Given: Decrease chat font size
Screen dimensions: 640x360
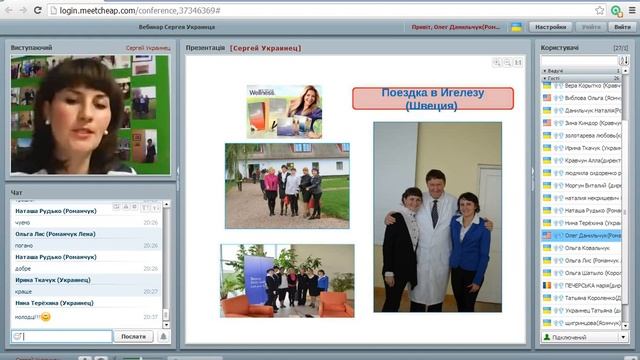Looking at the screenshot, I should (155, 208).
